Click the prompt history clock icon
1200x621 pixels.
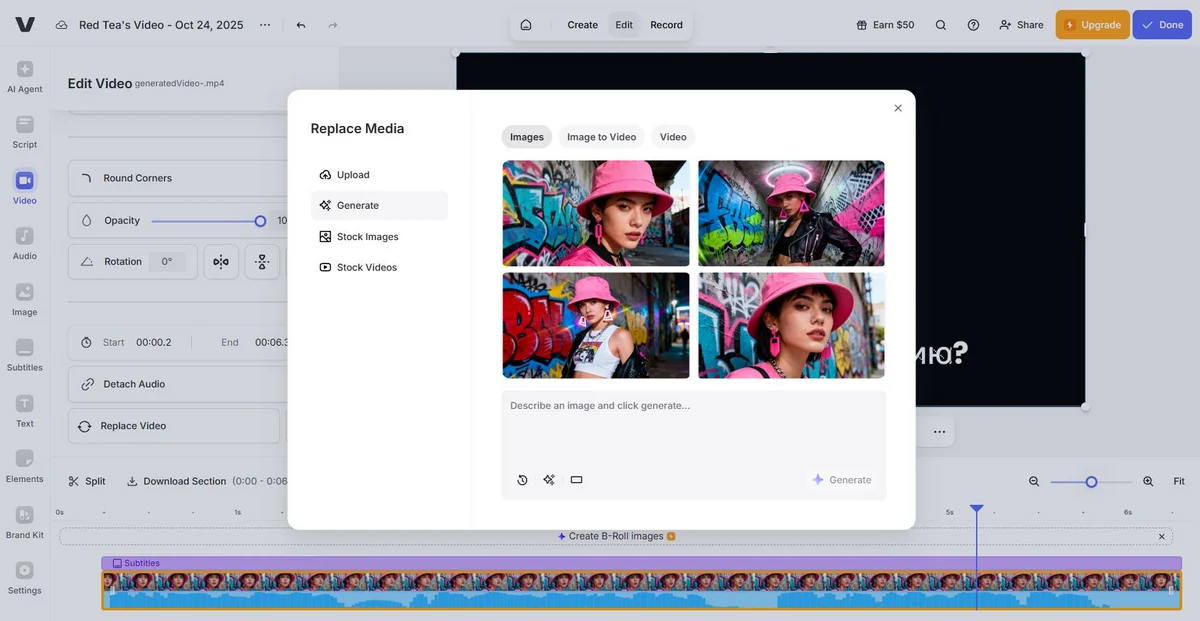tap(522, 480)
